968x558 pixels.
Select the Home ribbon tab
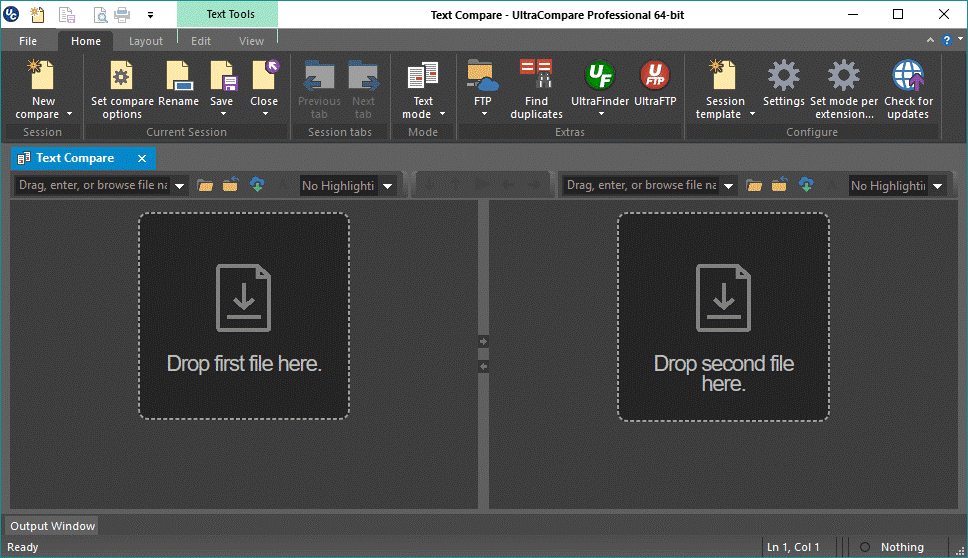[x=86, y=41]
